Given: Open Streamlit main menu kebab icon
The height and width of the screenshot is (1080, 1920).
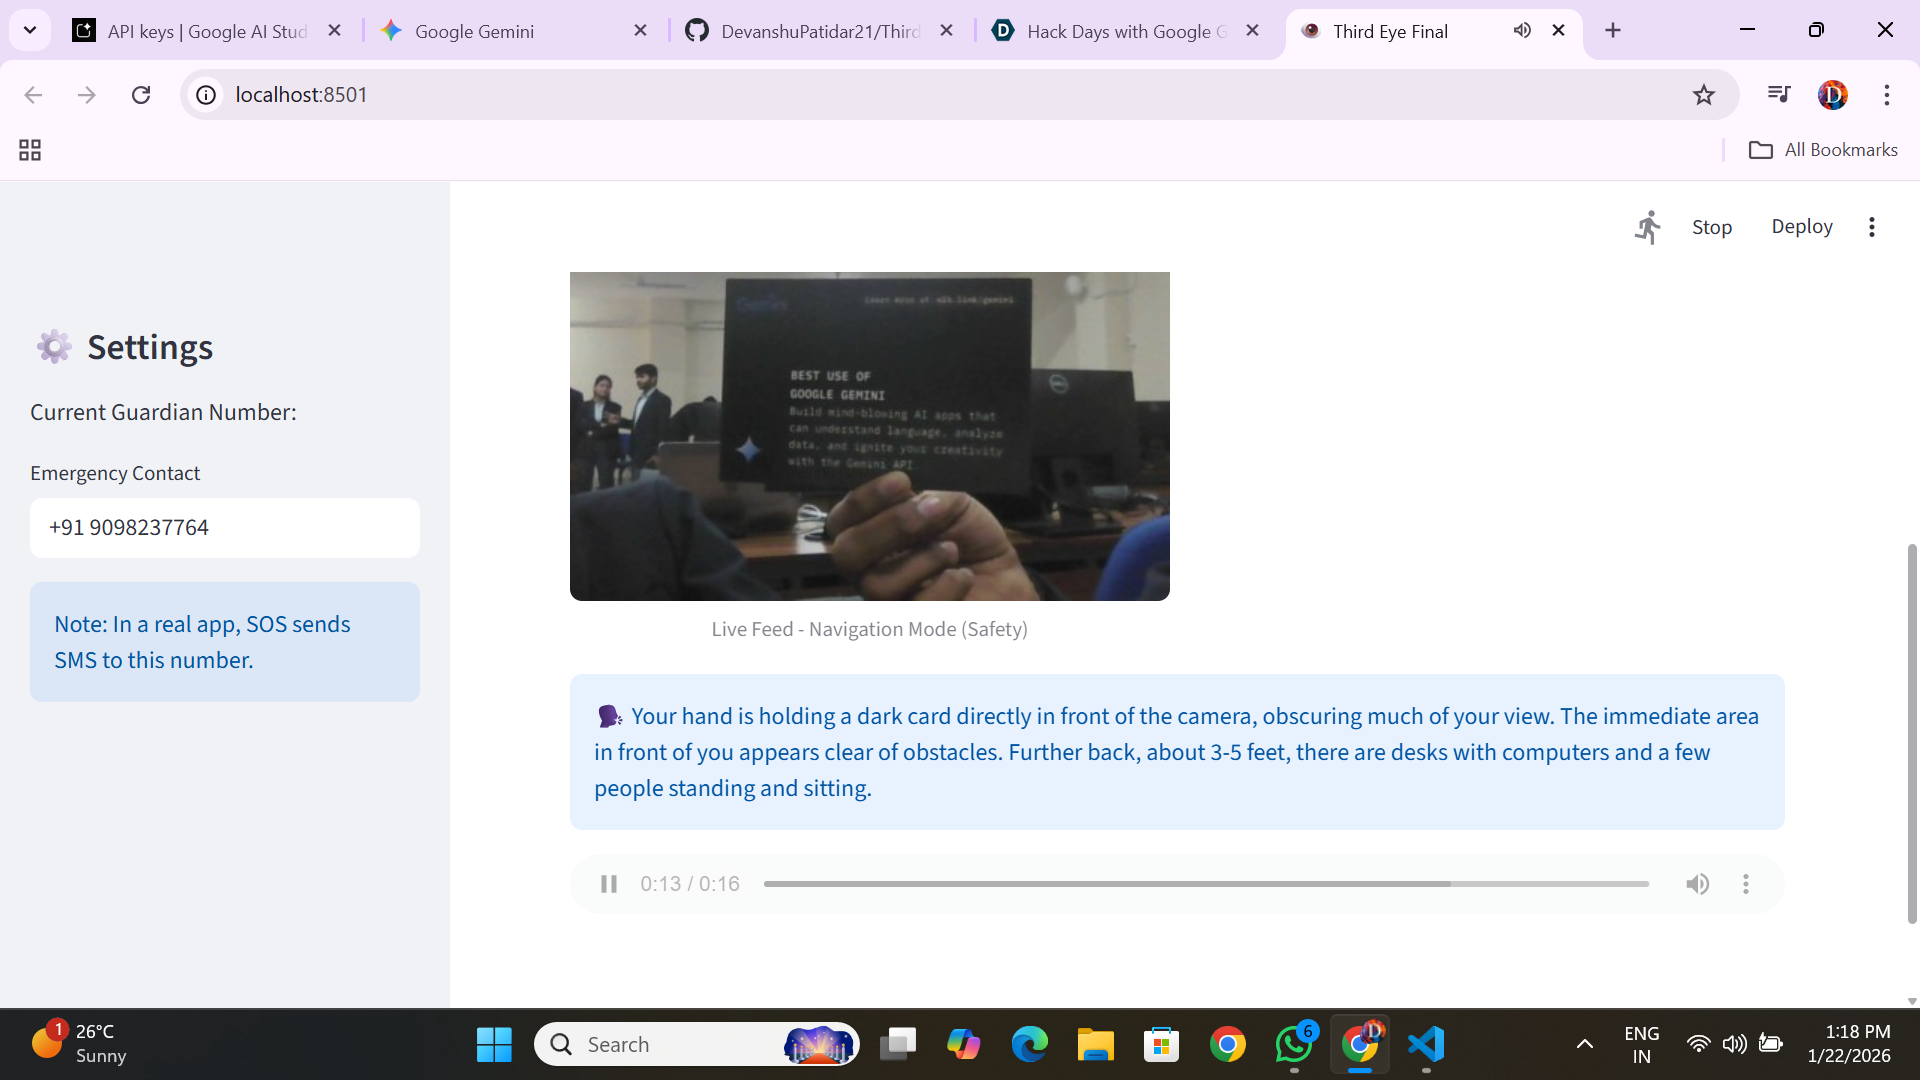Looking at the screenshot, I should coord(1871,227).
